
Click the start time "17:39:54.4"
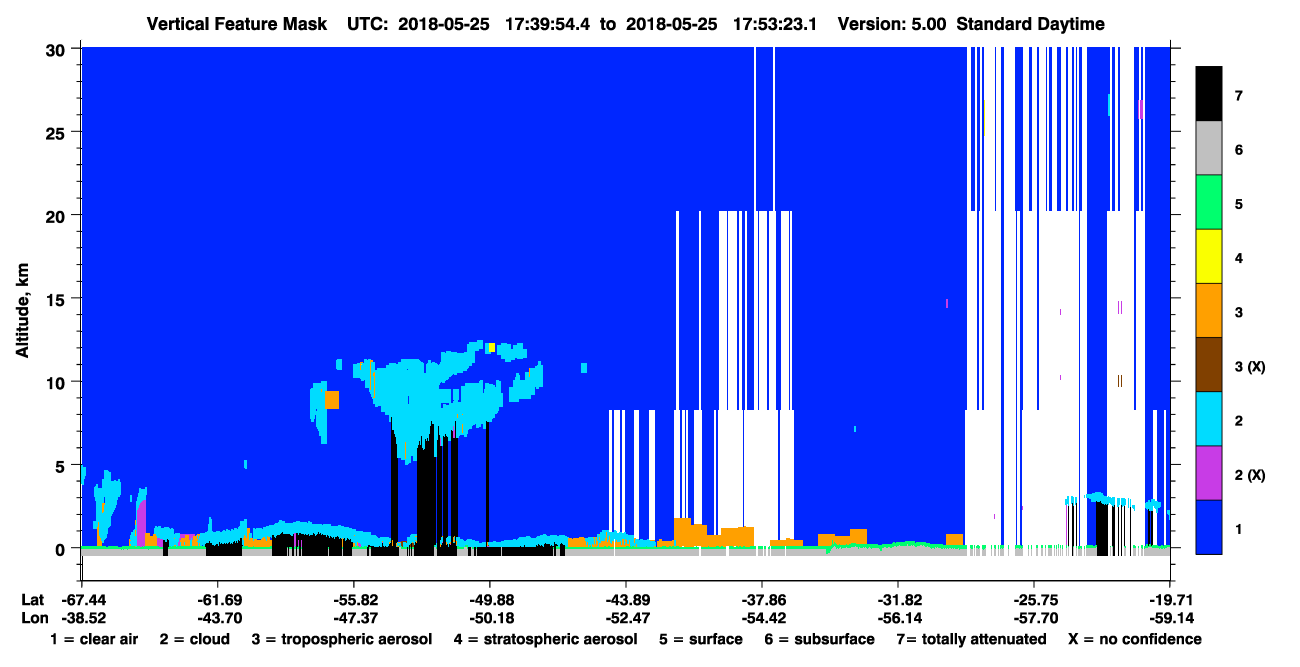click(547, 24)
